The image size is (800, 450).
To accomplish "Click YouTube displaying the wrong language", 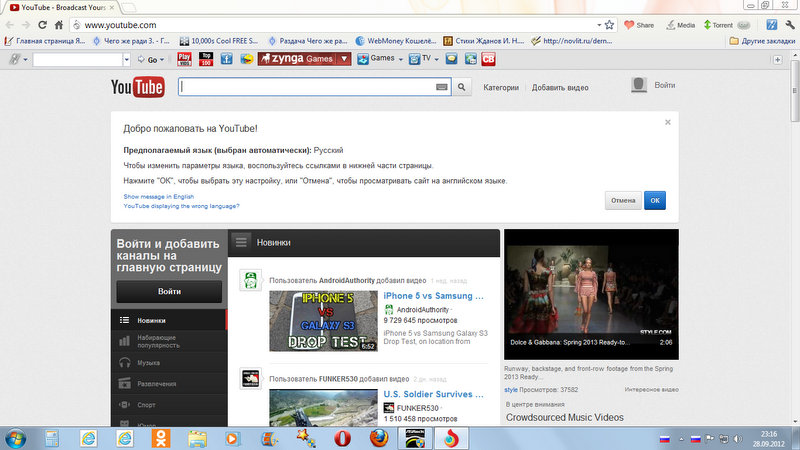I will 181,206.
